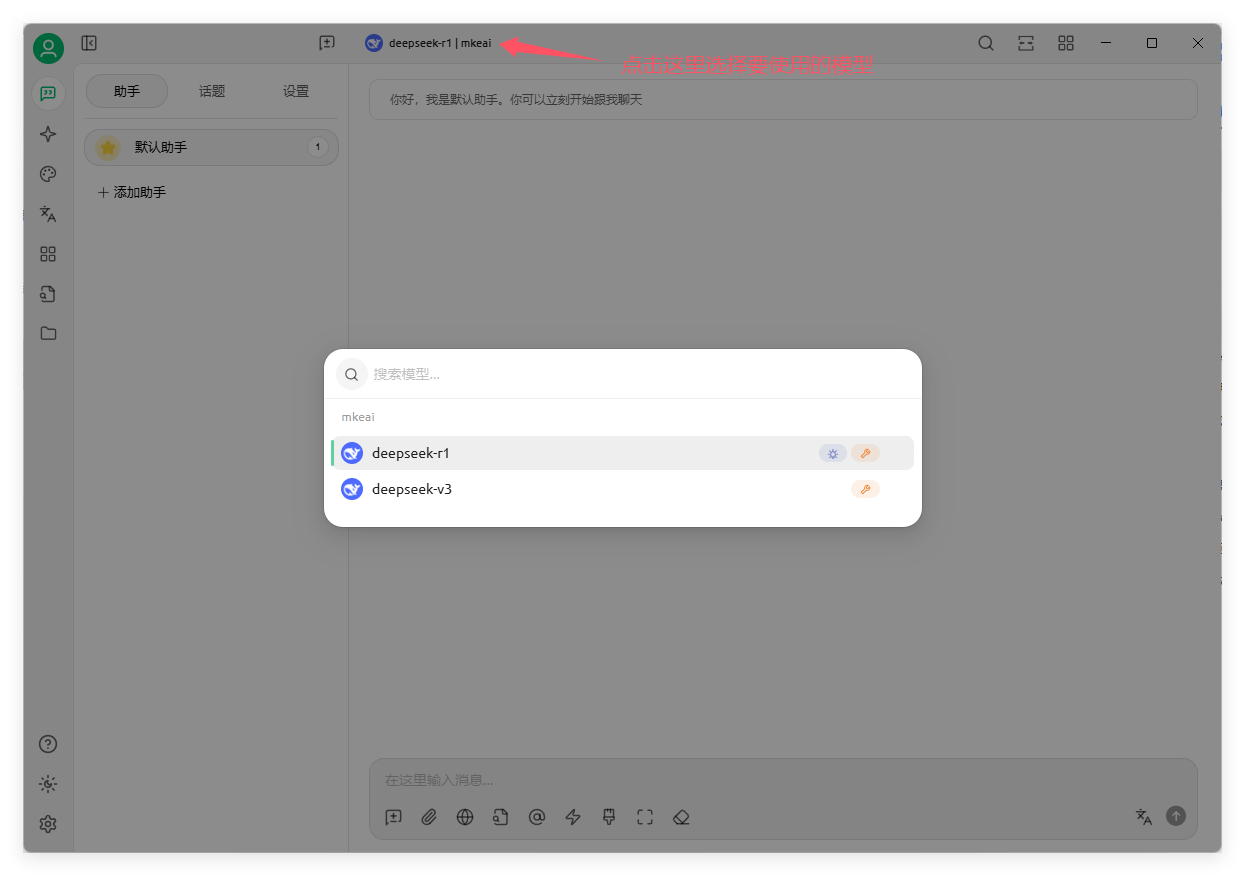Select the 默认助手 assistant entry
Screen dimensions: 1245x876
click(211, 147)
